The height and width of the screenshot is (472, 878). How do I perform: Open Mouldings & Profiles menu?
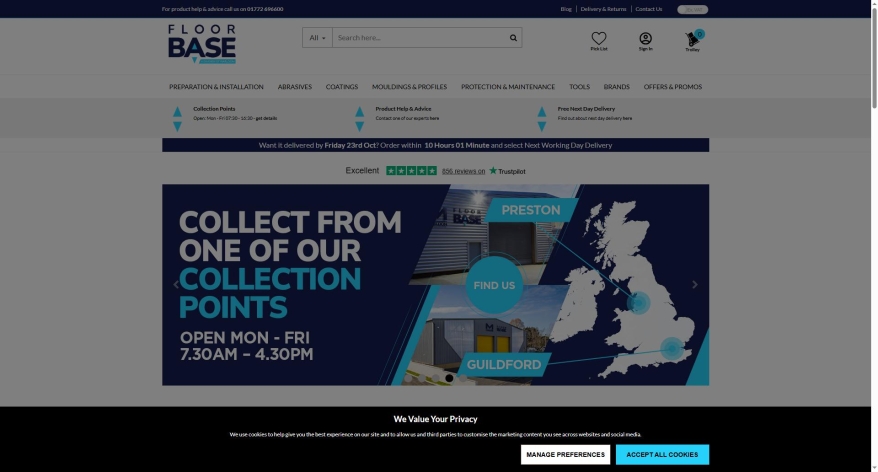(409, 87)
